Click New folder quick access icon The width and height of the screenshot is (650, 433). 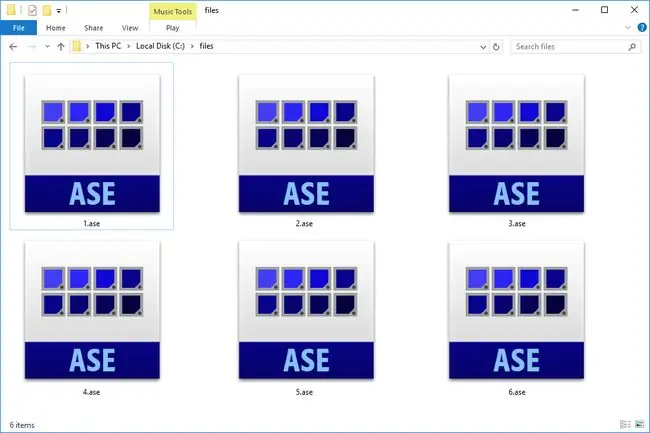(x=47, y=10)
